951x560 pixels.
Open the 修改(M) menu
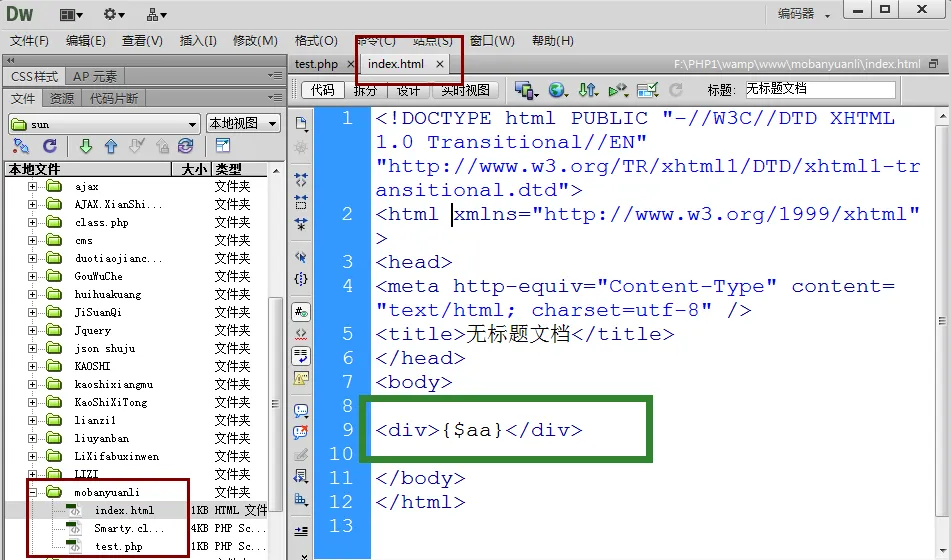point(255,41)
